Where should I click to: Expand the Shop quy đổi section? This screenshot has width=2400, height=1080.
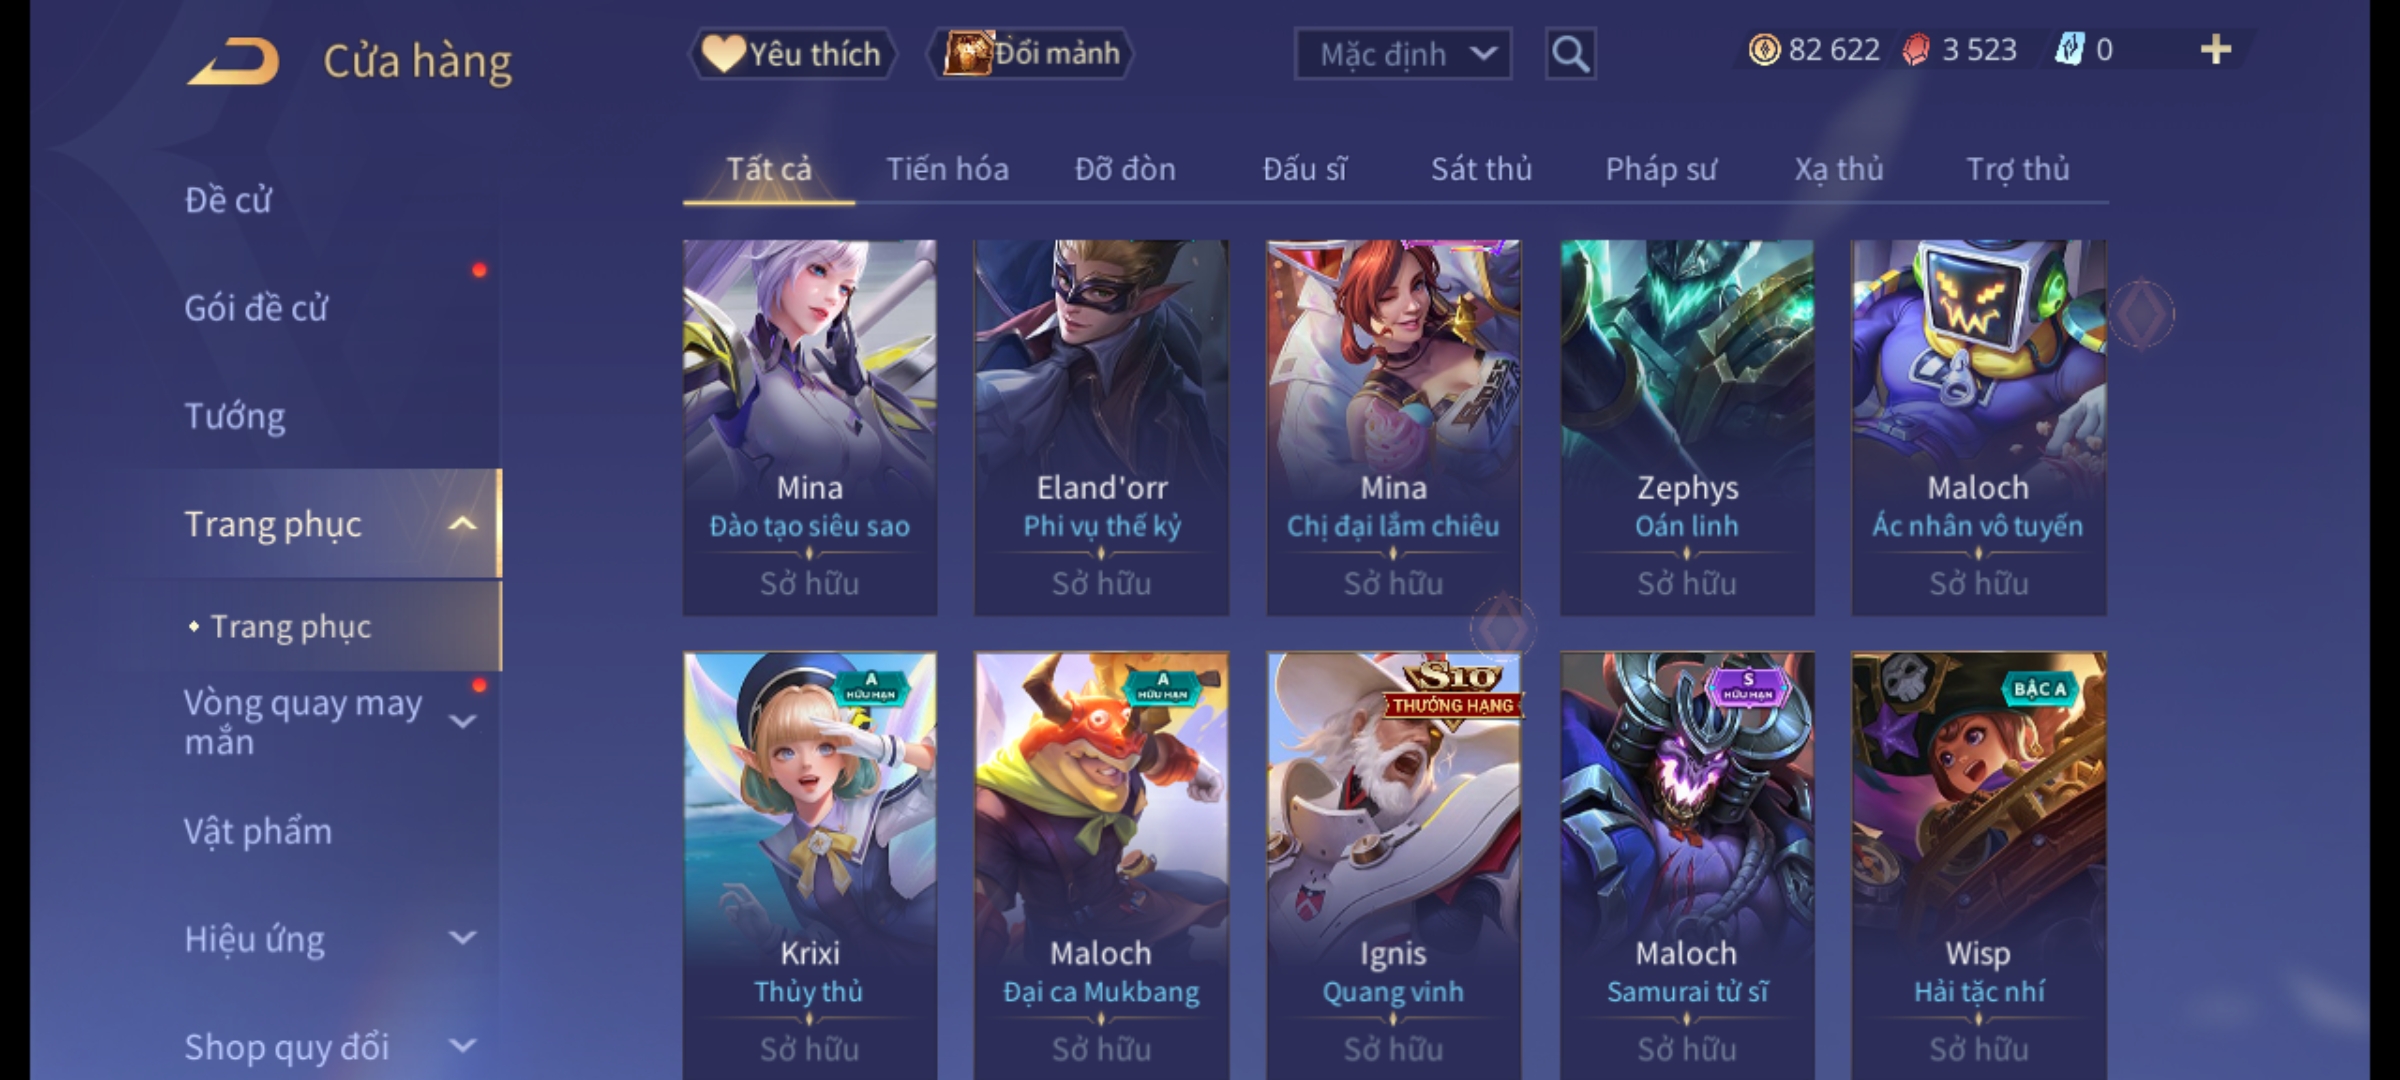[462, 1046]
